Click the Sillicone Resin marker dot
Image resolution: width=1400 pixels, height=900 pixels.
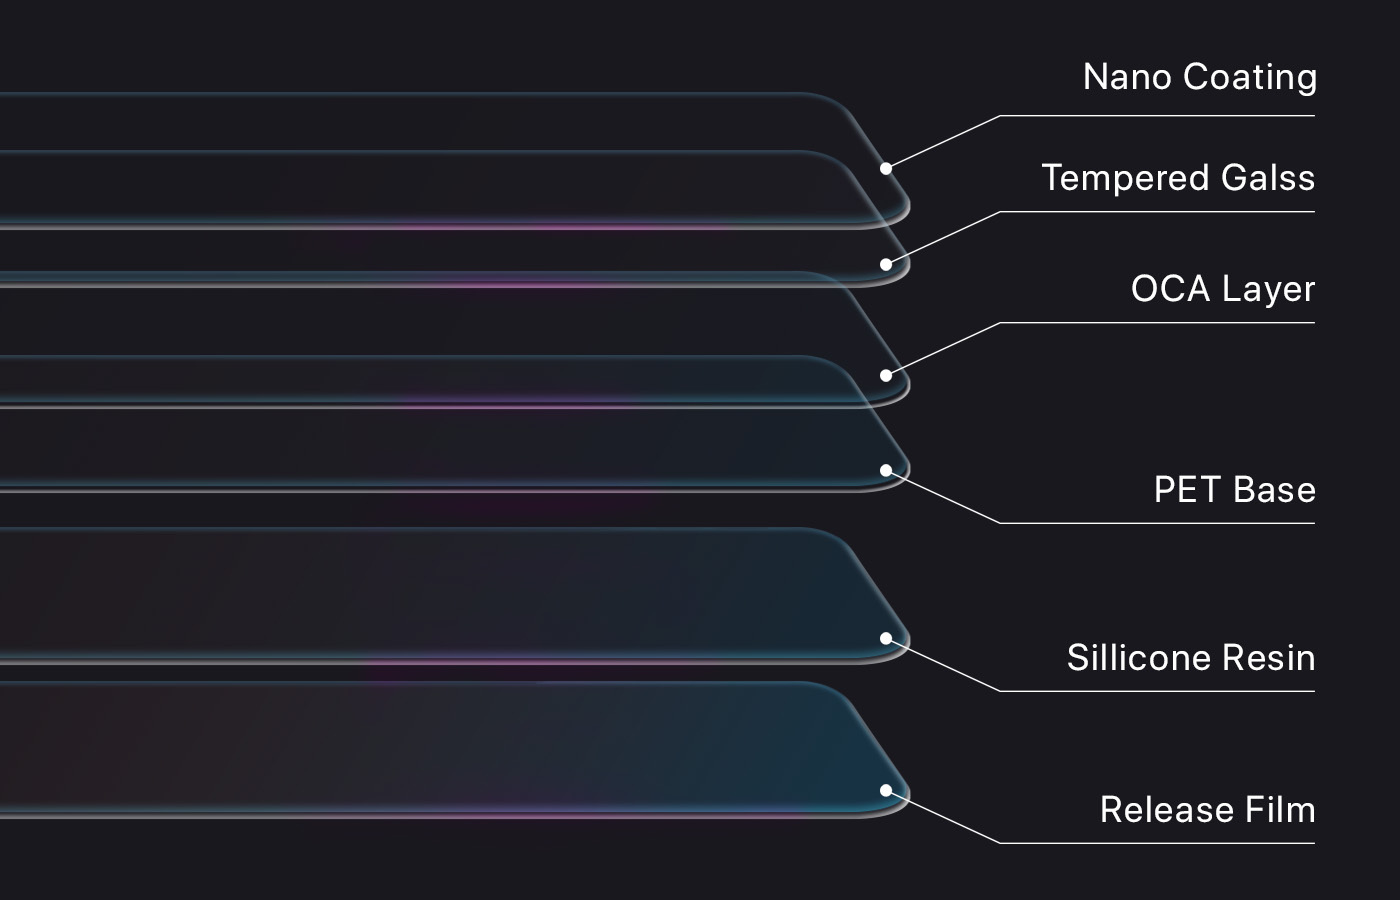click(x=886, y=638)
